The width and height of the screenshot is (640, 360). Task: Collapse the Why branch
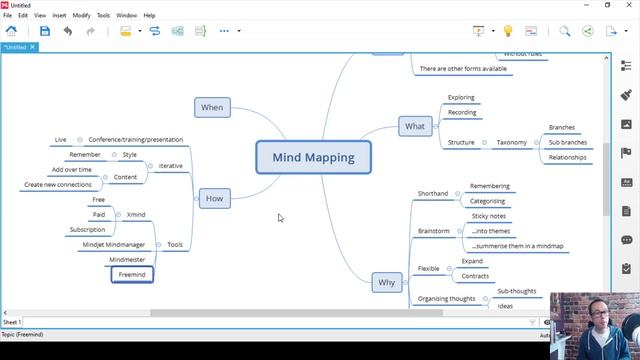(405, 282)
